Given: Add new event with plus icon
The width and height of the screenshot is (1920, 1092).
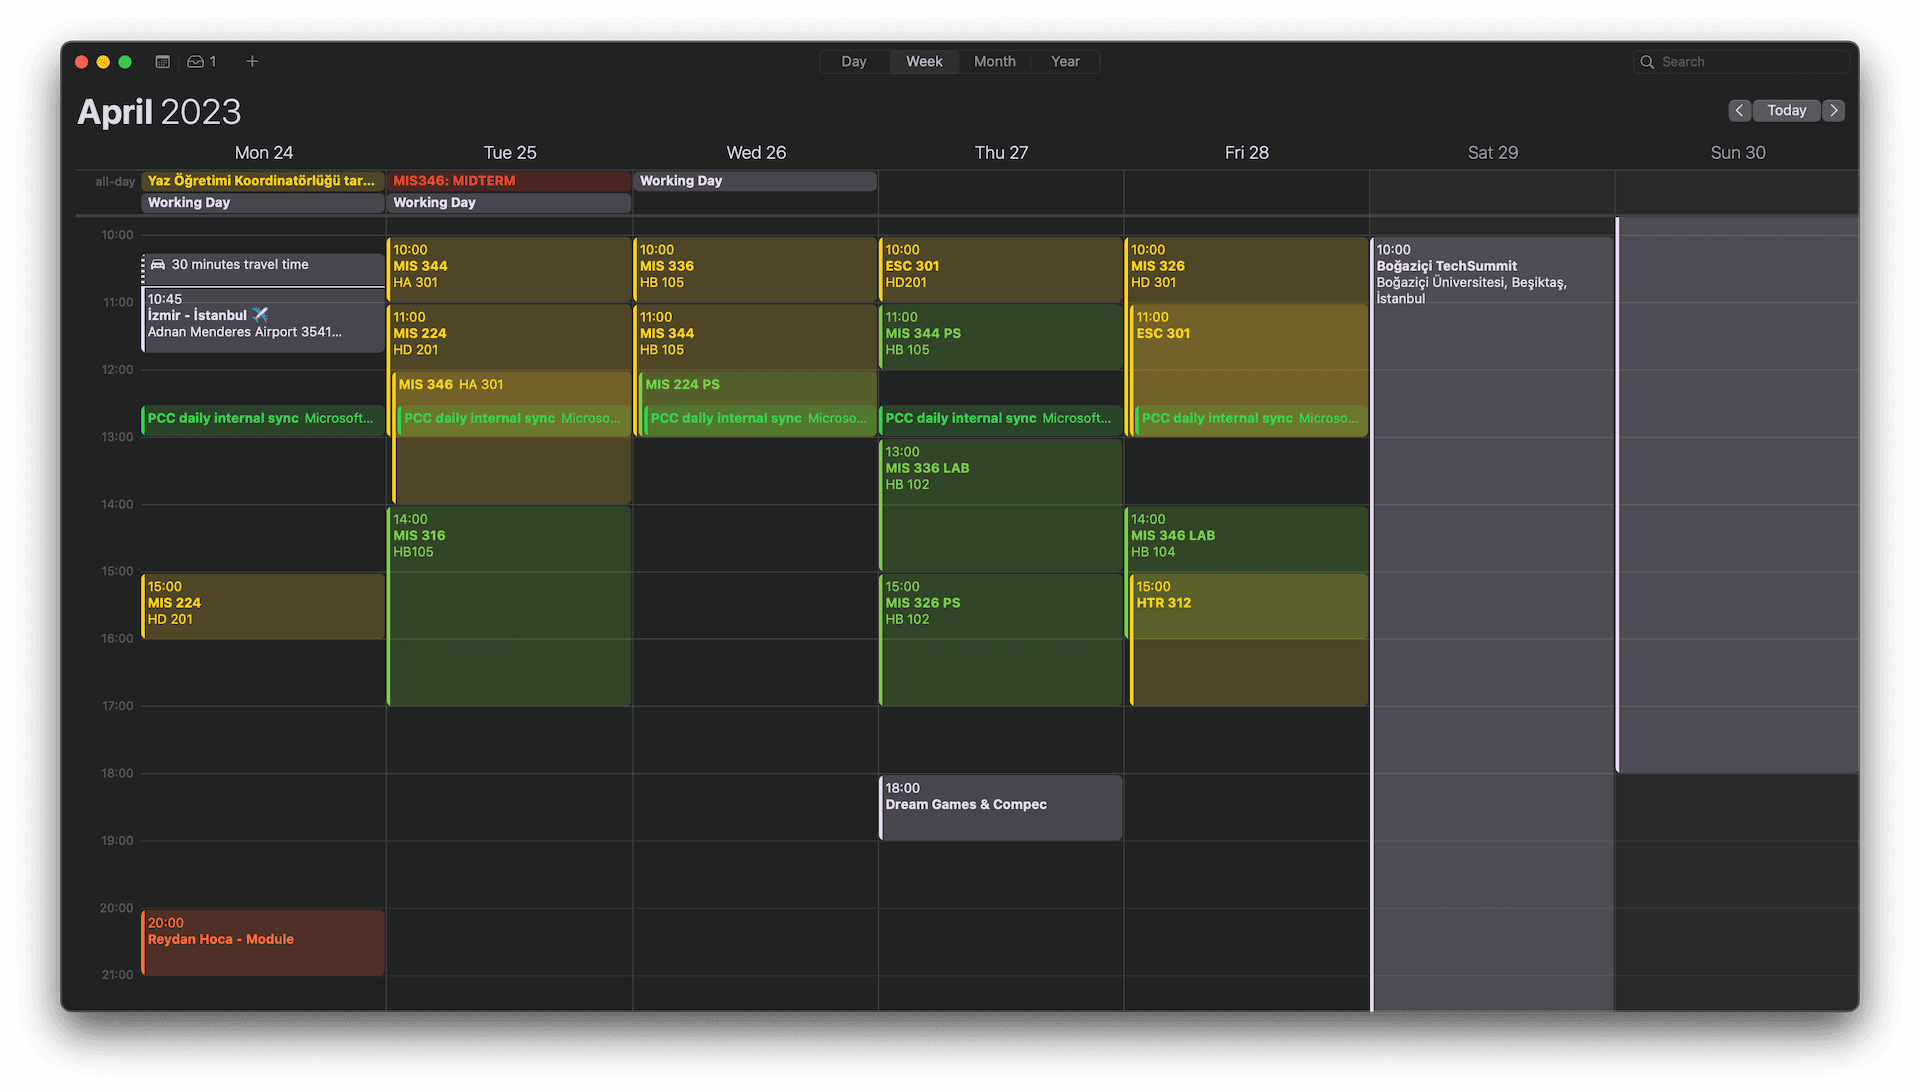Looking at the screenshot, I should pyautogui.click(x=252, y=61).
